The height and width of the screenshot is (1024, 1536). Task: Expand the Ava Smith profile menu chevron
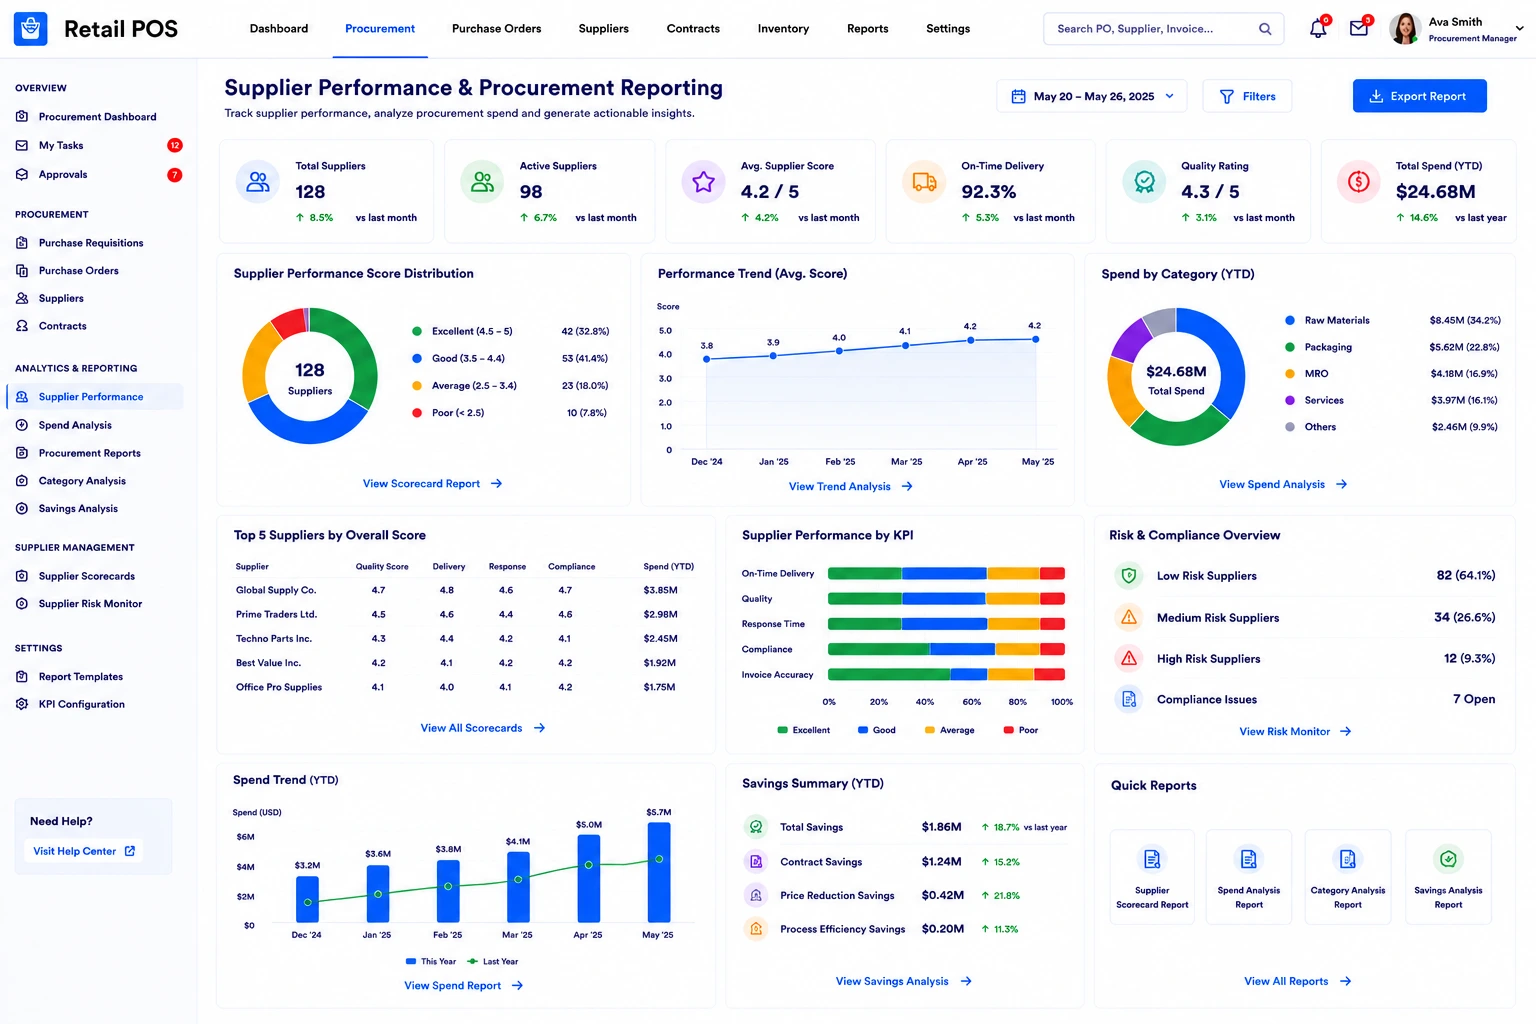[1520, 29]
